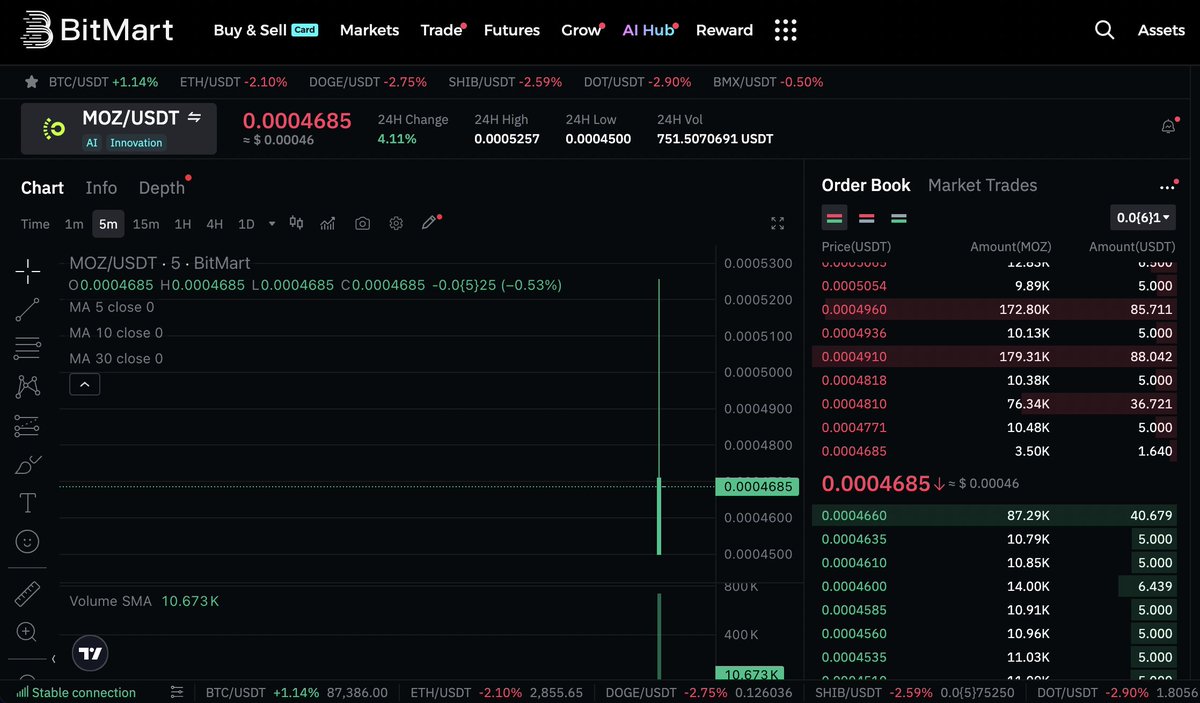This screenshot has width=1200, height=703.
Task: Select the 5m timeframe
Action: point(108,224)
